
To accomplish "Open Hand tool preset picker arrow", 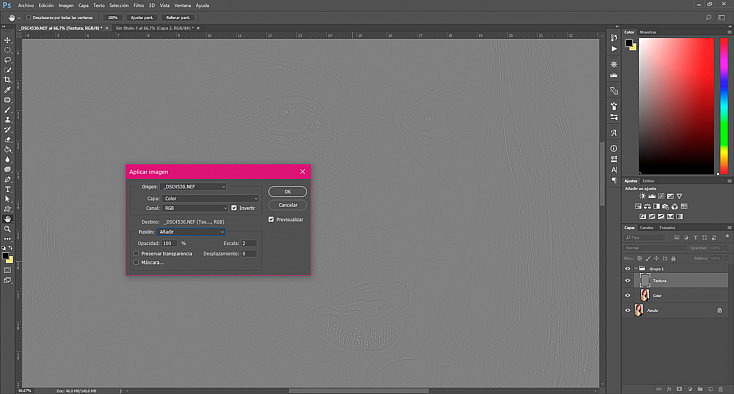I will pos(19,18).
